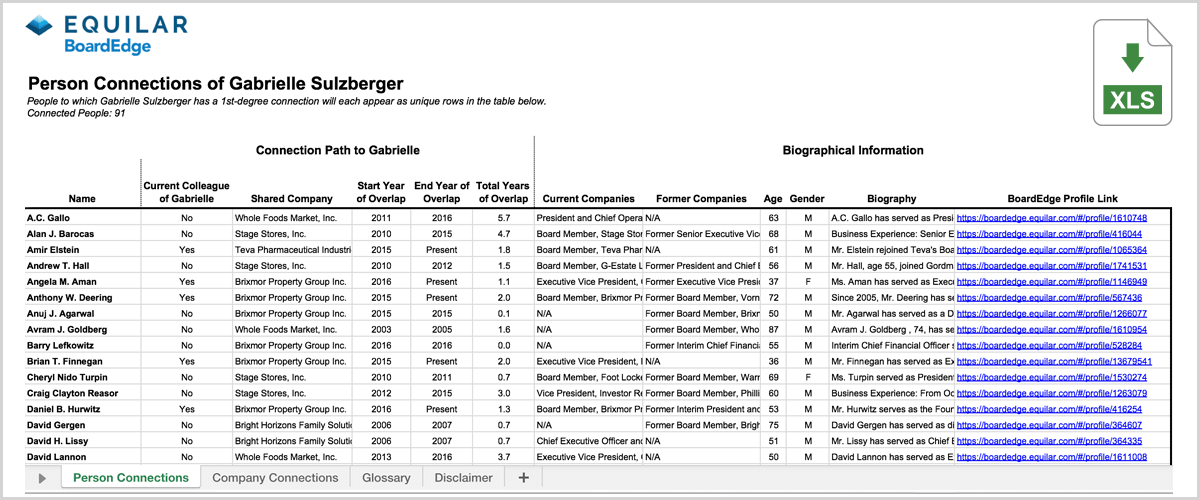Select the Angela M. Aman name cell
This screenshot has height=500, width=1200.
(x=82, y=281)
